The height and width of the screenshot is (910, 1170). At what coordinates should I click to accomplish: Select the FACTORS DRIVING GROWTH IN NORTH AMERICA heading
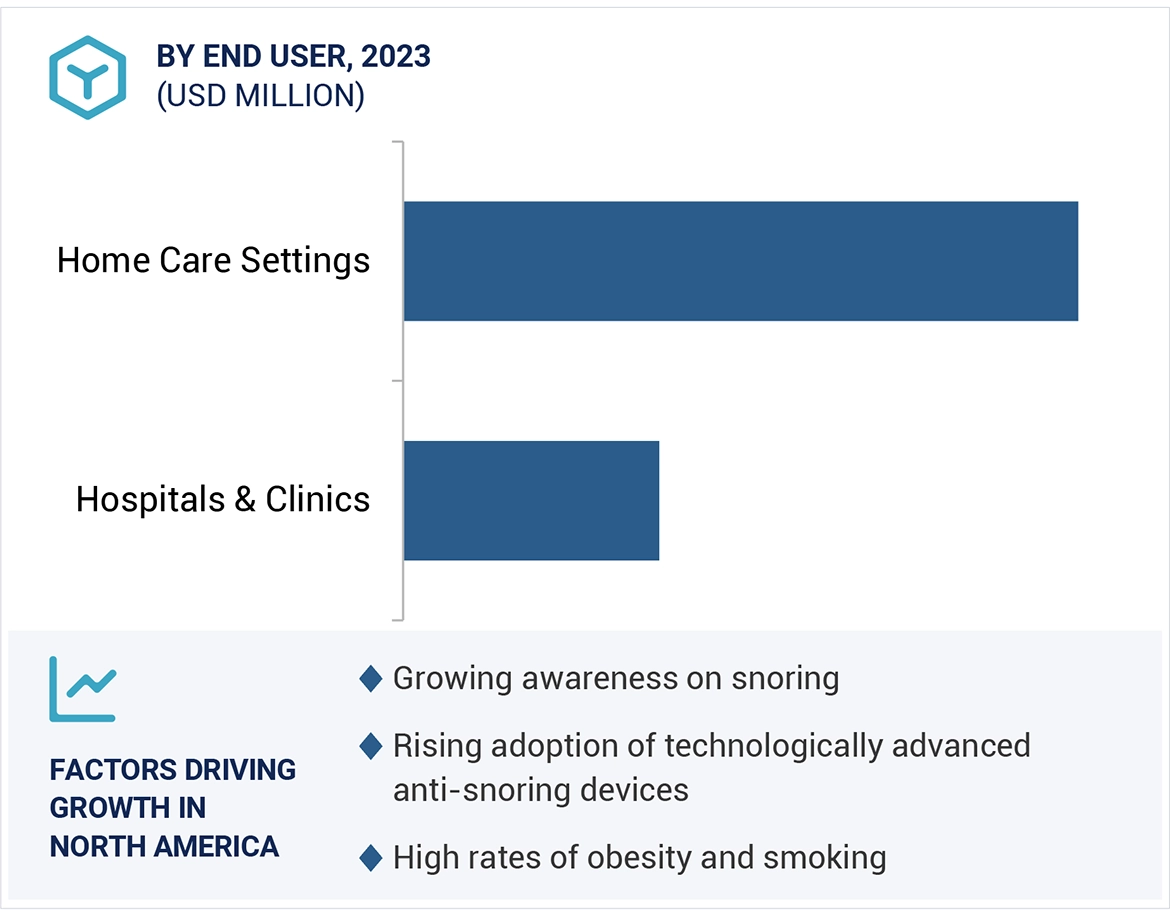point(173,808)
